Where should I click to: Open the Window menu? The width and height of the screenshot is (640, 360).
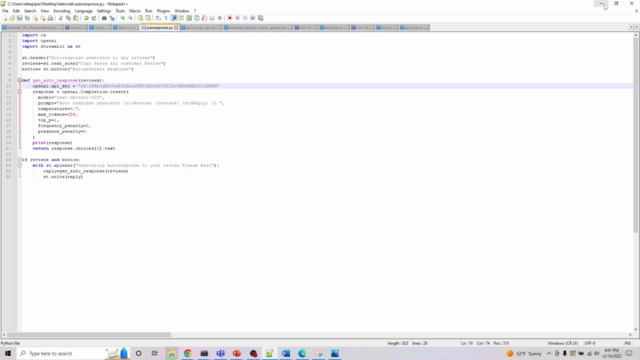click(182, 11)
